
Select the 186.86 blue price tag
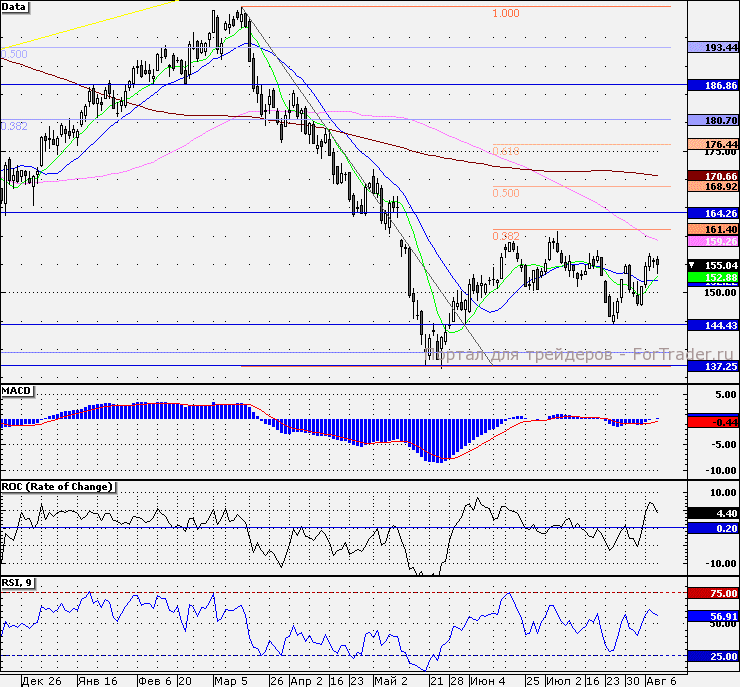(x=713, y=87)
